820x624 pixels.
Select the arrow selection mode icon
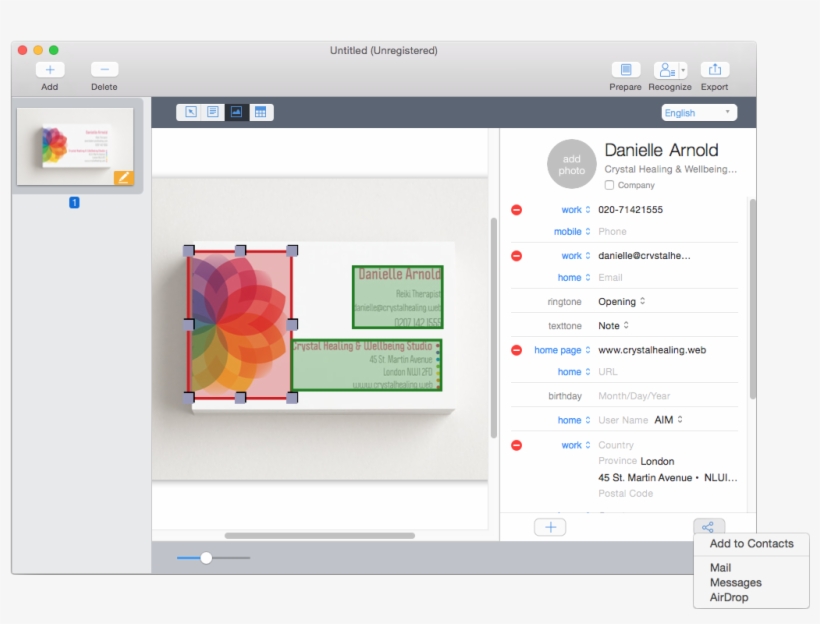(190, 112)
